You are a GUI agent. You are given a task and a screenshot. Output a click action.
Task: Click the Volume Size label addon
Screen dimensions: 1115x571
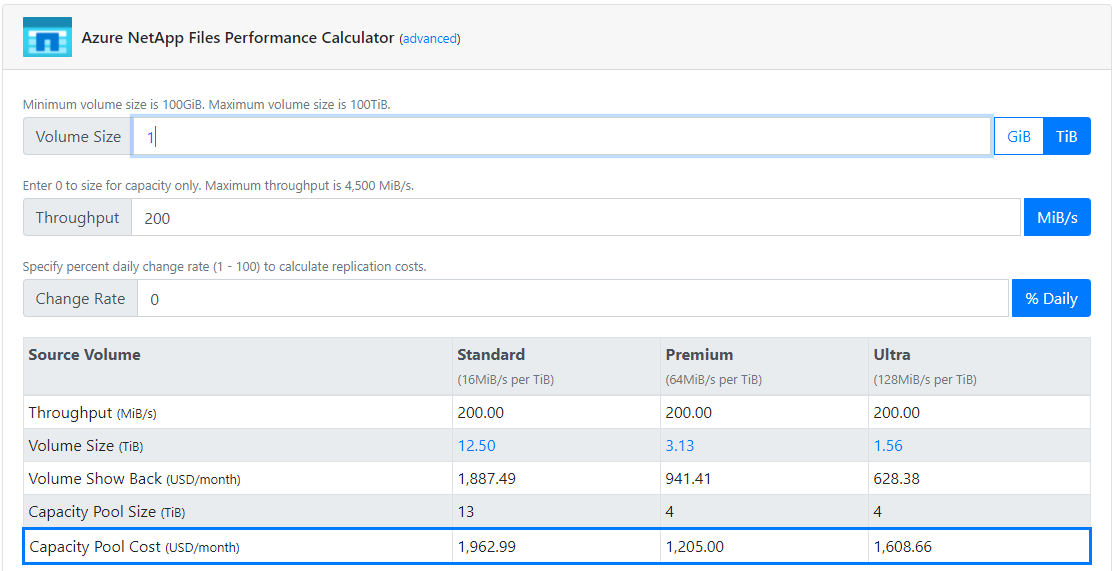78,137
